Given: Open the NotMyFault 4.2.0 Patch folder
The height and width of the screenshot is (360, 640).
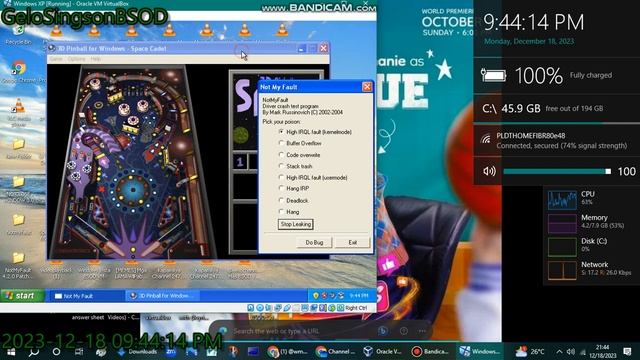Looking at the screenshot, I should point(18,265).
